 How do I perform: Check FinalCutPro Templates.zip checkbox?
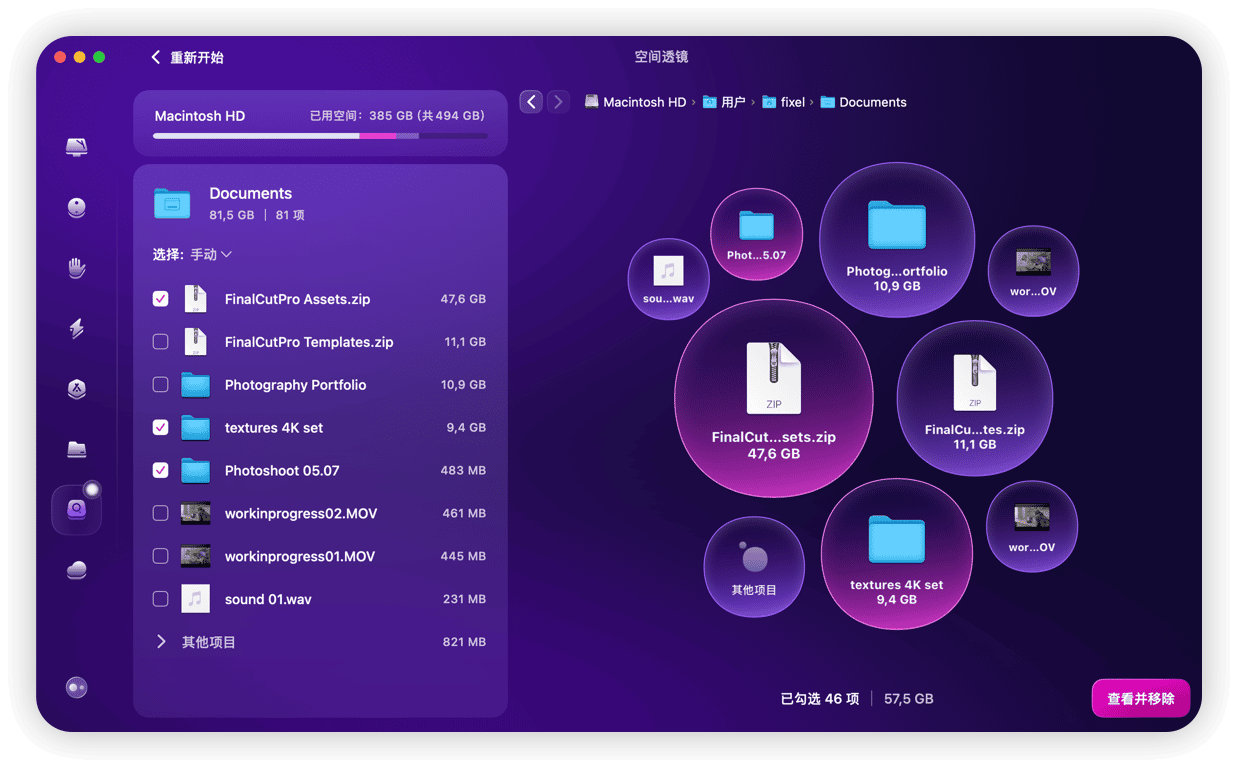click(160, 342)
